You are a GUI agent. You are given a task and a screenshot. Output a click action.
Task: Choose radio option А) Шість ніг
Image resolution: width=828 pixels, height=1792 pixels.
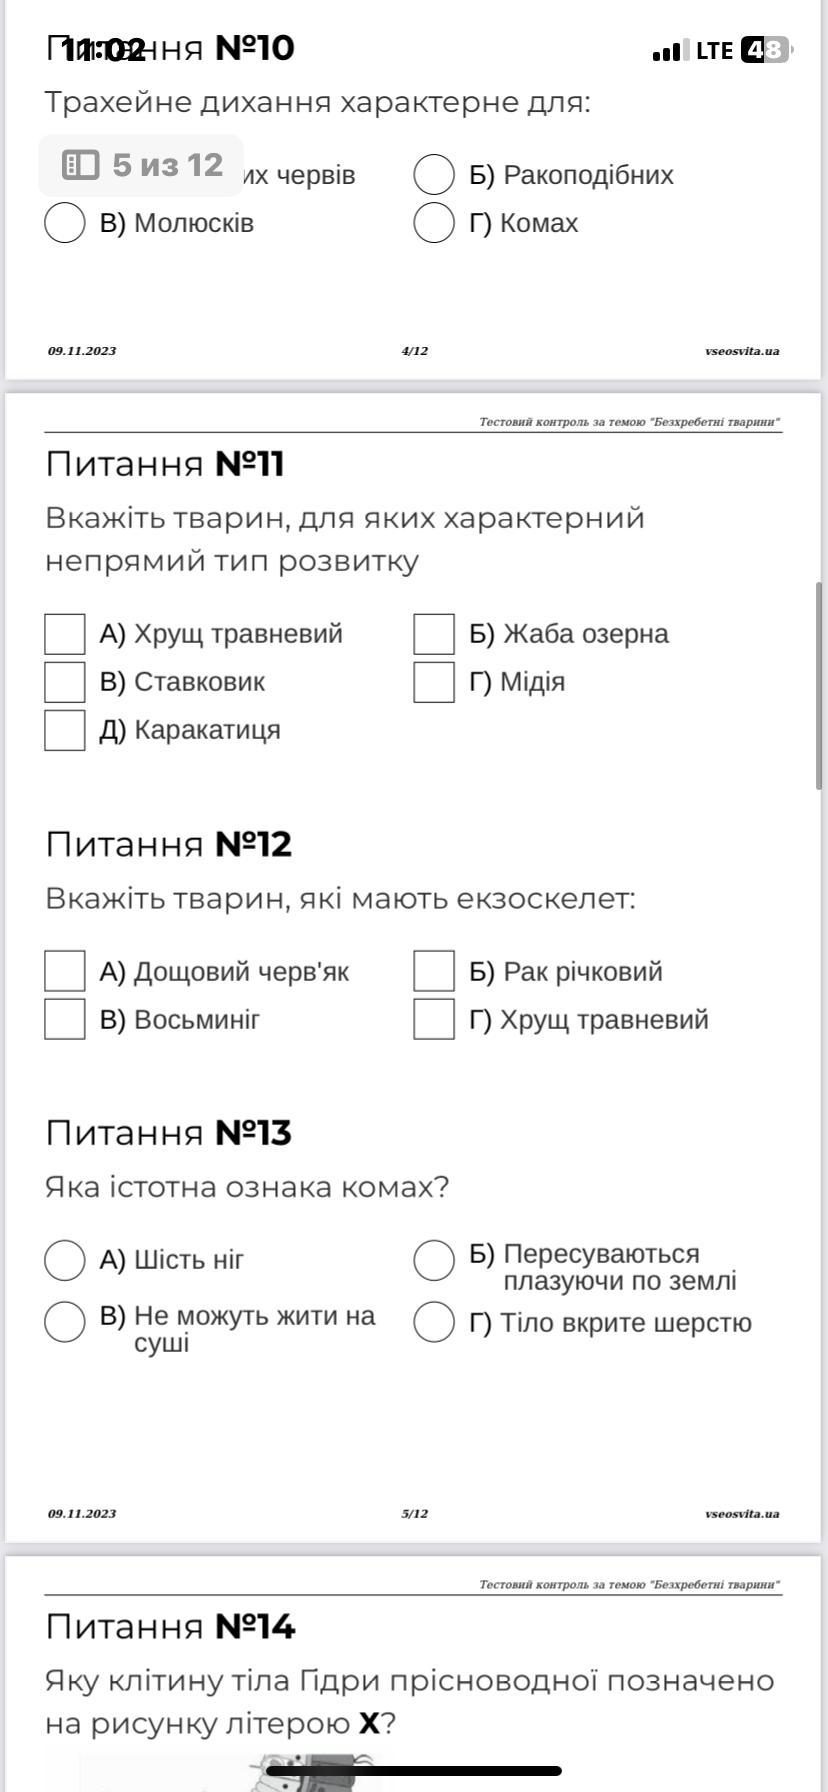(65, 1261)
